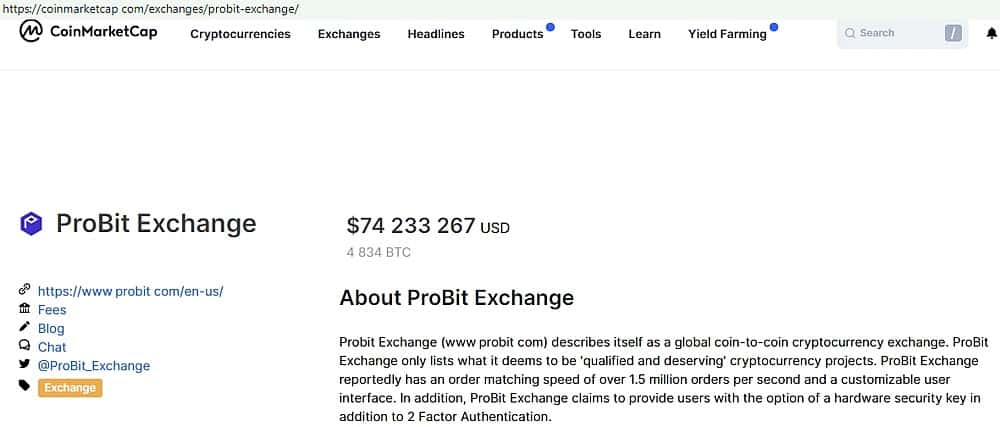Click the pencil icon beside Blog

click(24, 327)
